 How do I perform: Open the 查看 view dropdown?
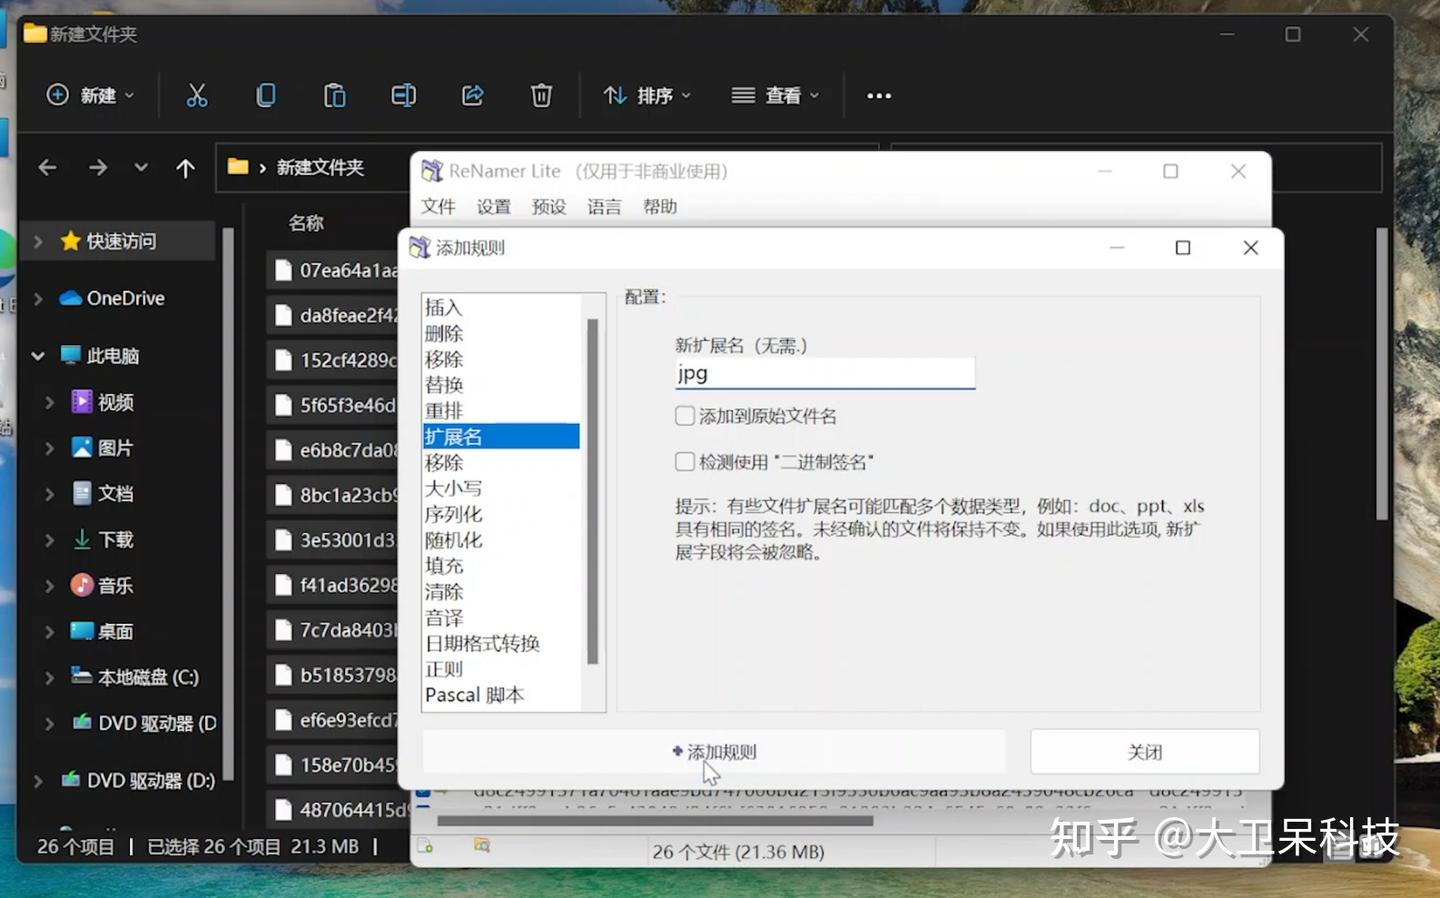click(x=775, y=95)
